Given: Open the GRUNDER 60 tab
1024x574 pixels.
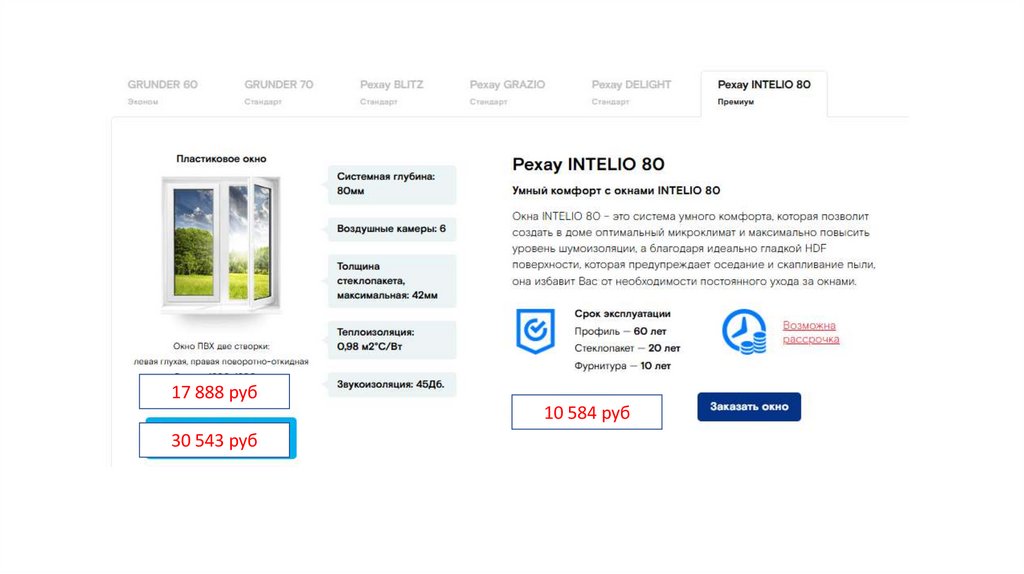Looking at the screenshot, I should click(163, 92).
